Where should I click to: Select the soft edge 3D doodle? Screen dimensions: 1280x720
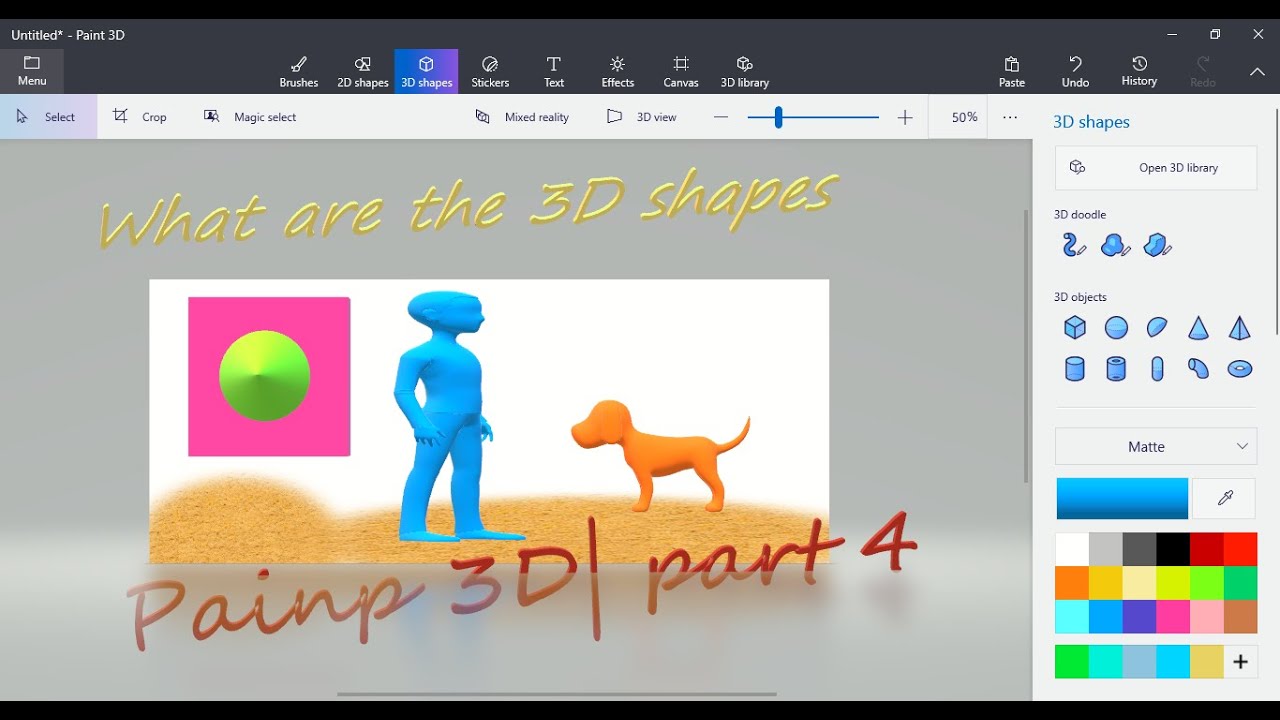(x=1116, y=245)
